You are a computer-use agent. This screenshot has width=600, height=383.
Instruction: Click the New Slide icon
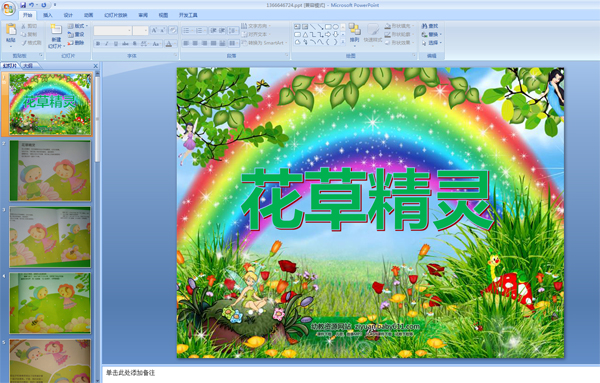click(x=56, y=29)
